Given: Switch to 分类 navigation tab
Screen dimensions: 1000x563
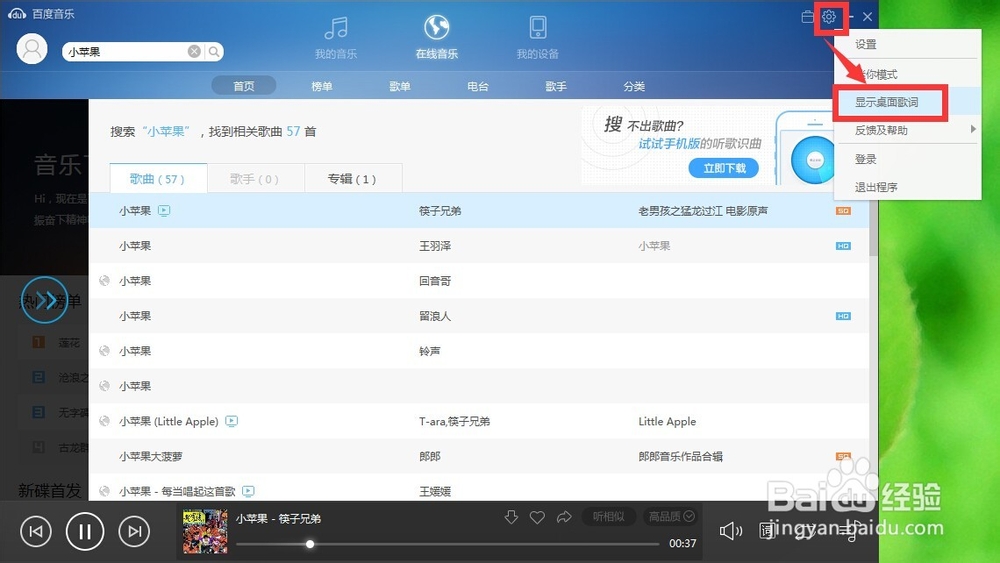Looking at the screenshot, I should (634, 86).
